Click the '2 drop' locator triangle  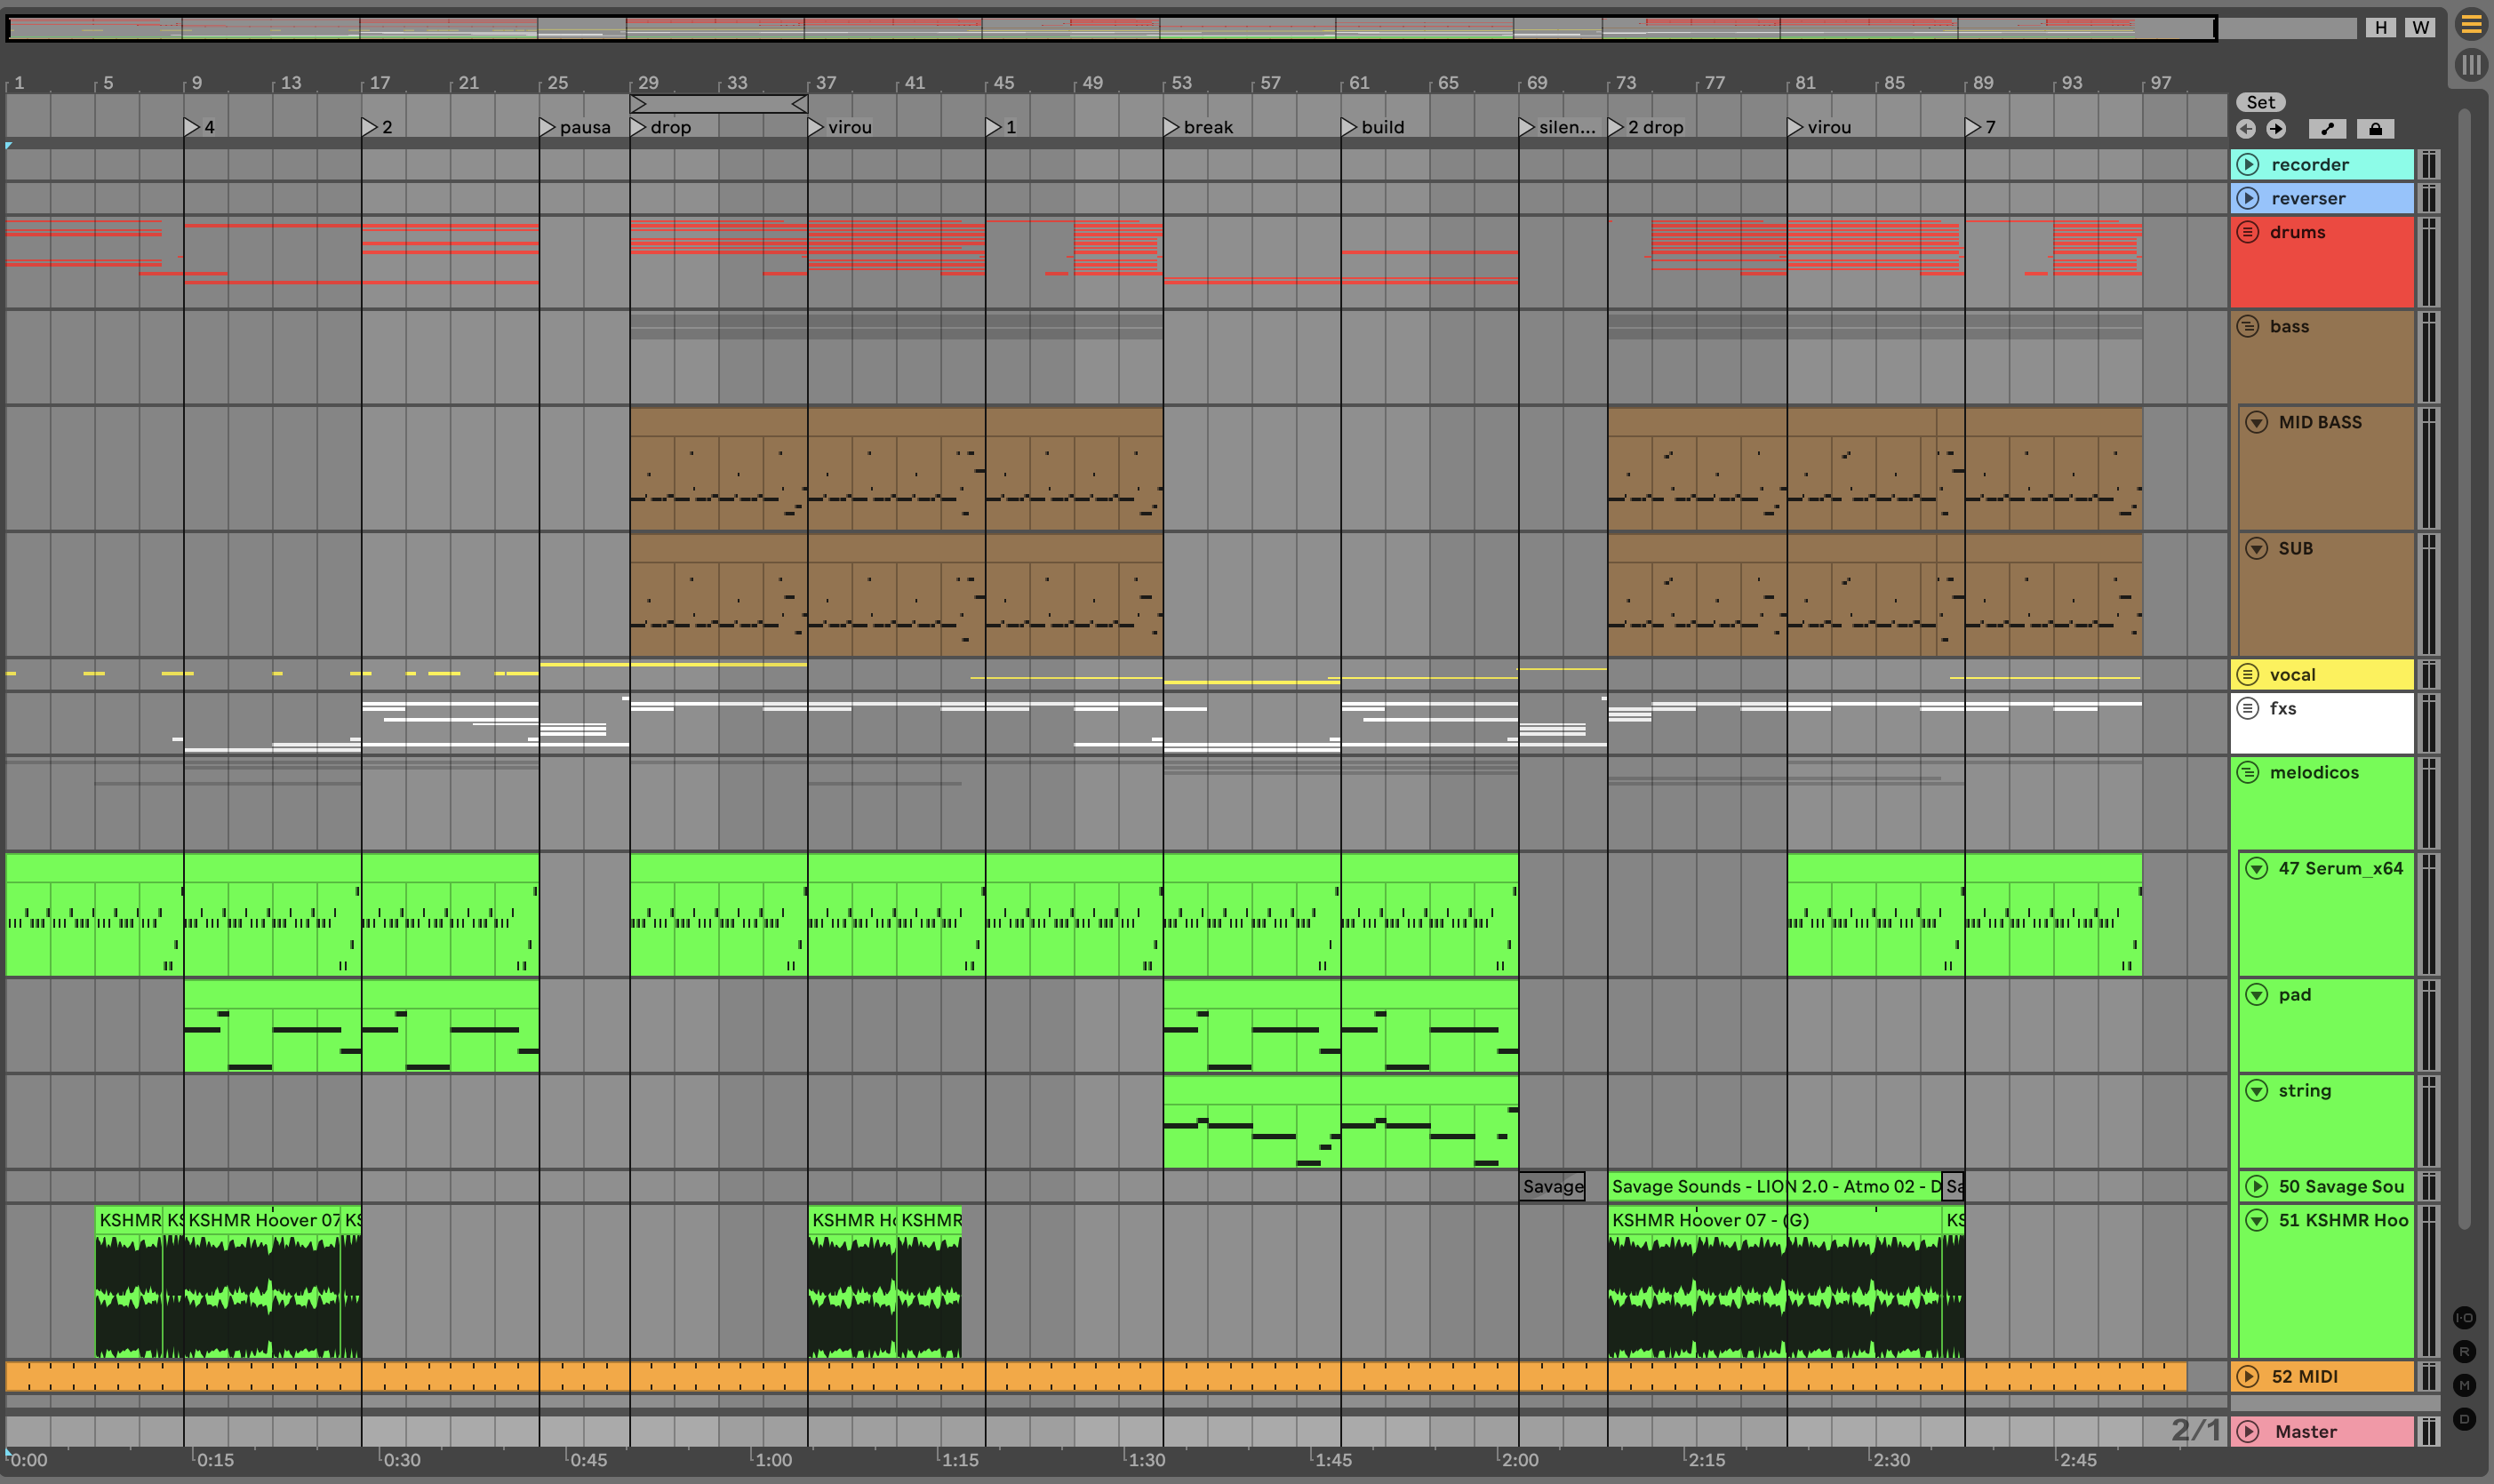[x=1616, y=127]
